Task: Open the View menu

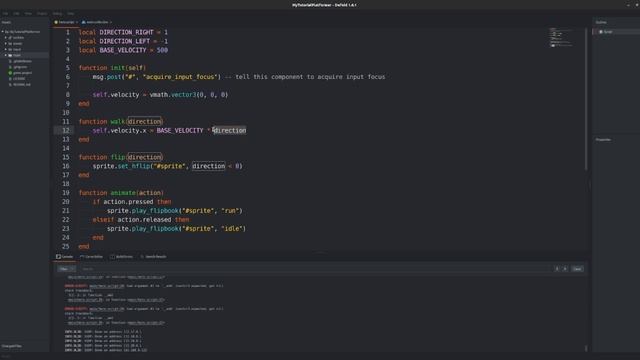Action: 28,13
